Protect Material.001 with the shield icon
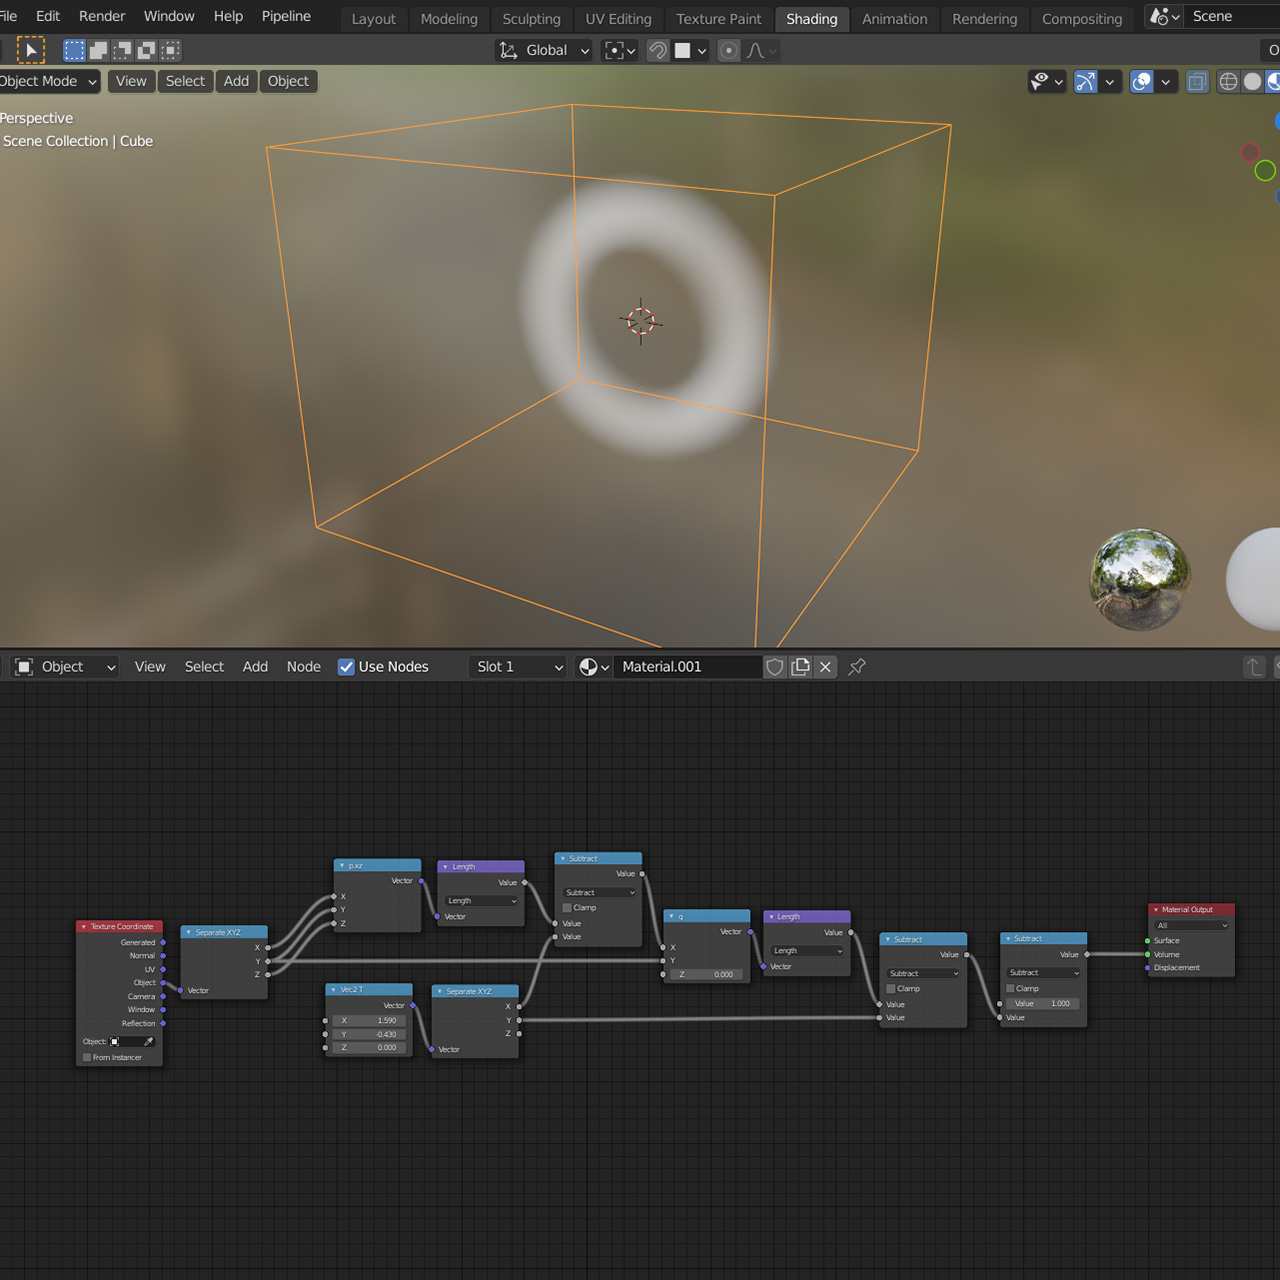 pyautogui.click(x=775, y=666)
